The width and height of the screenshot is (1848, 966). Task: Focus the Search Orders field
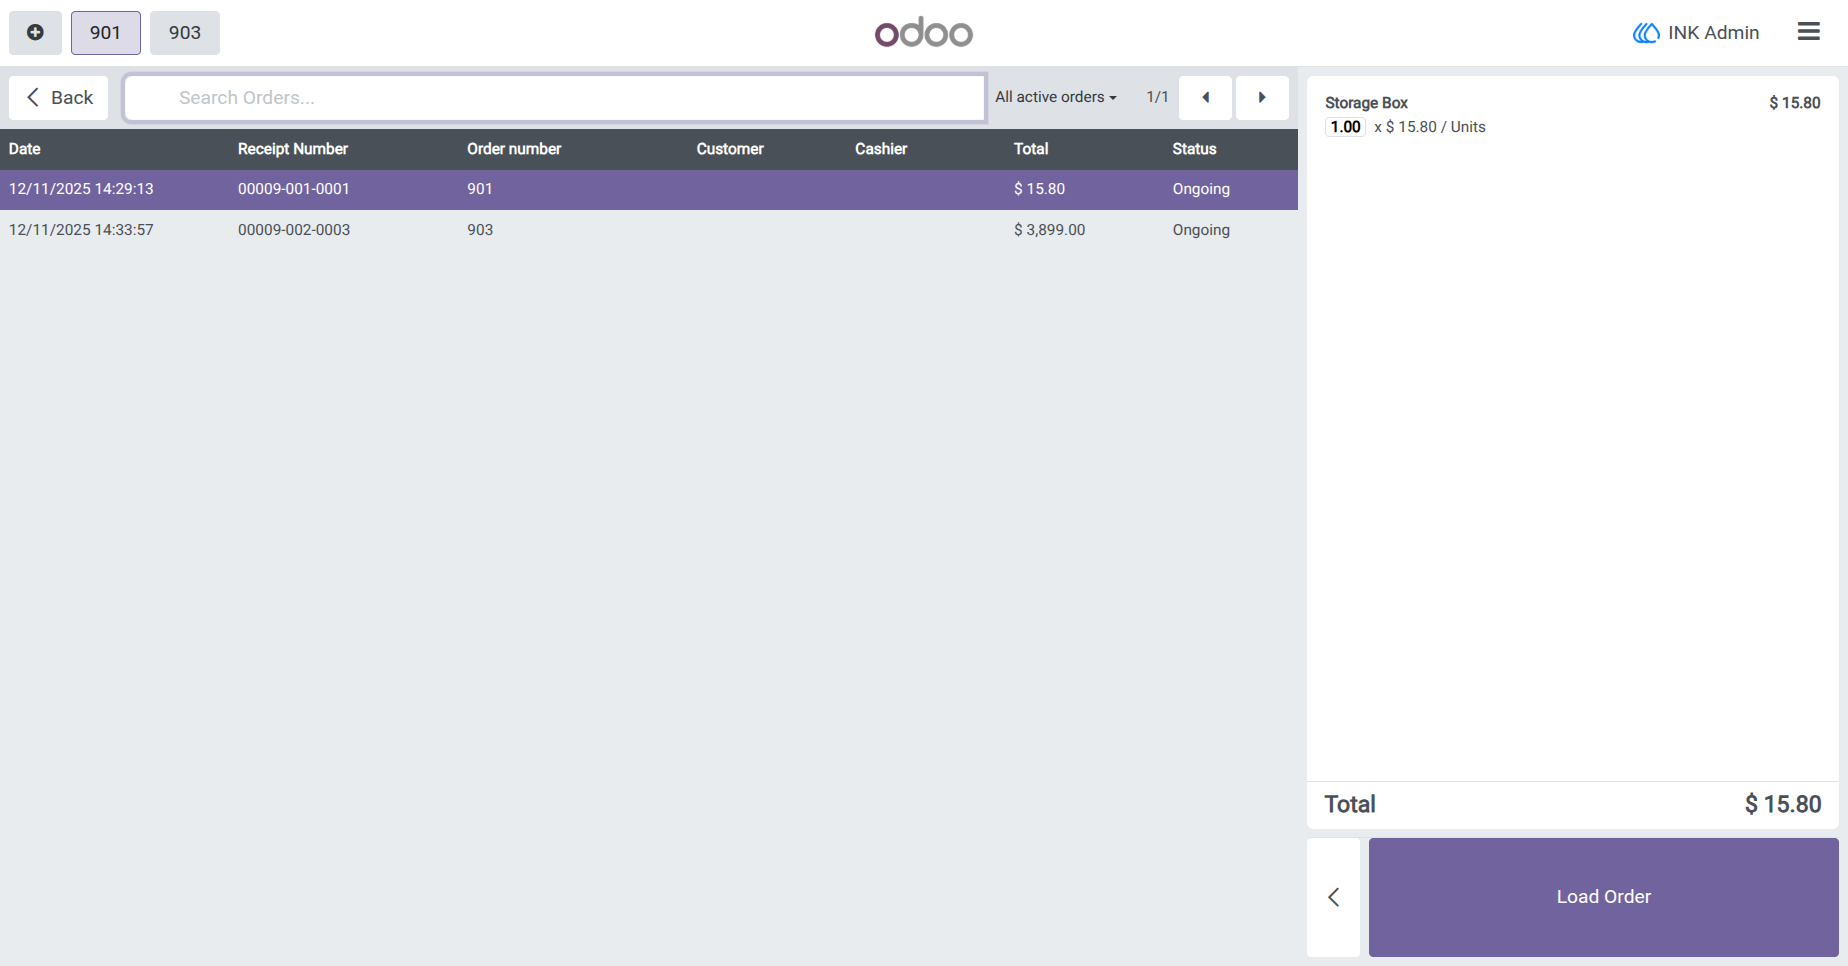[x=555, y=98]
